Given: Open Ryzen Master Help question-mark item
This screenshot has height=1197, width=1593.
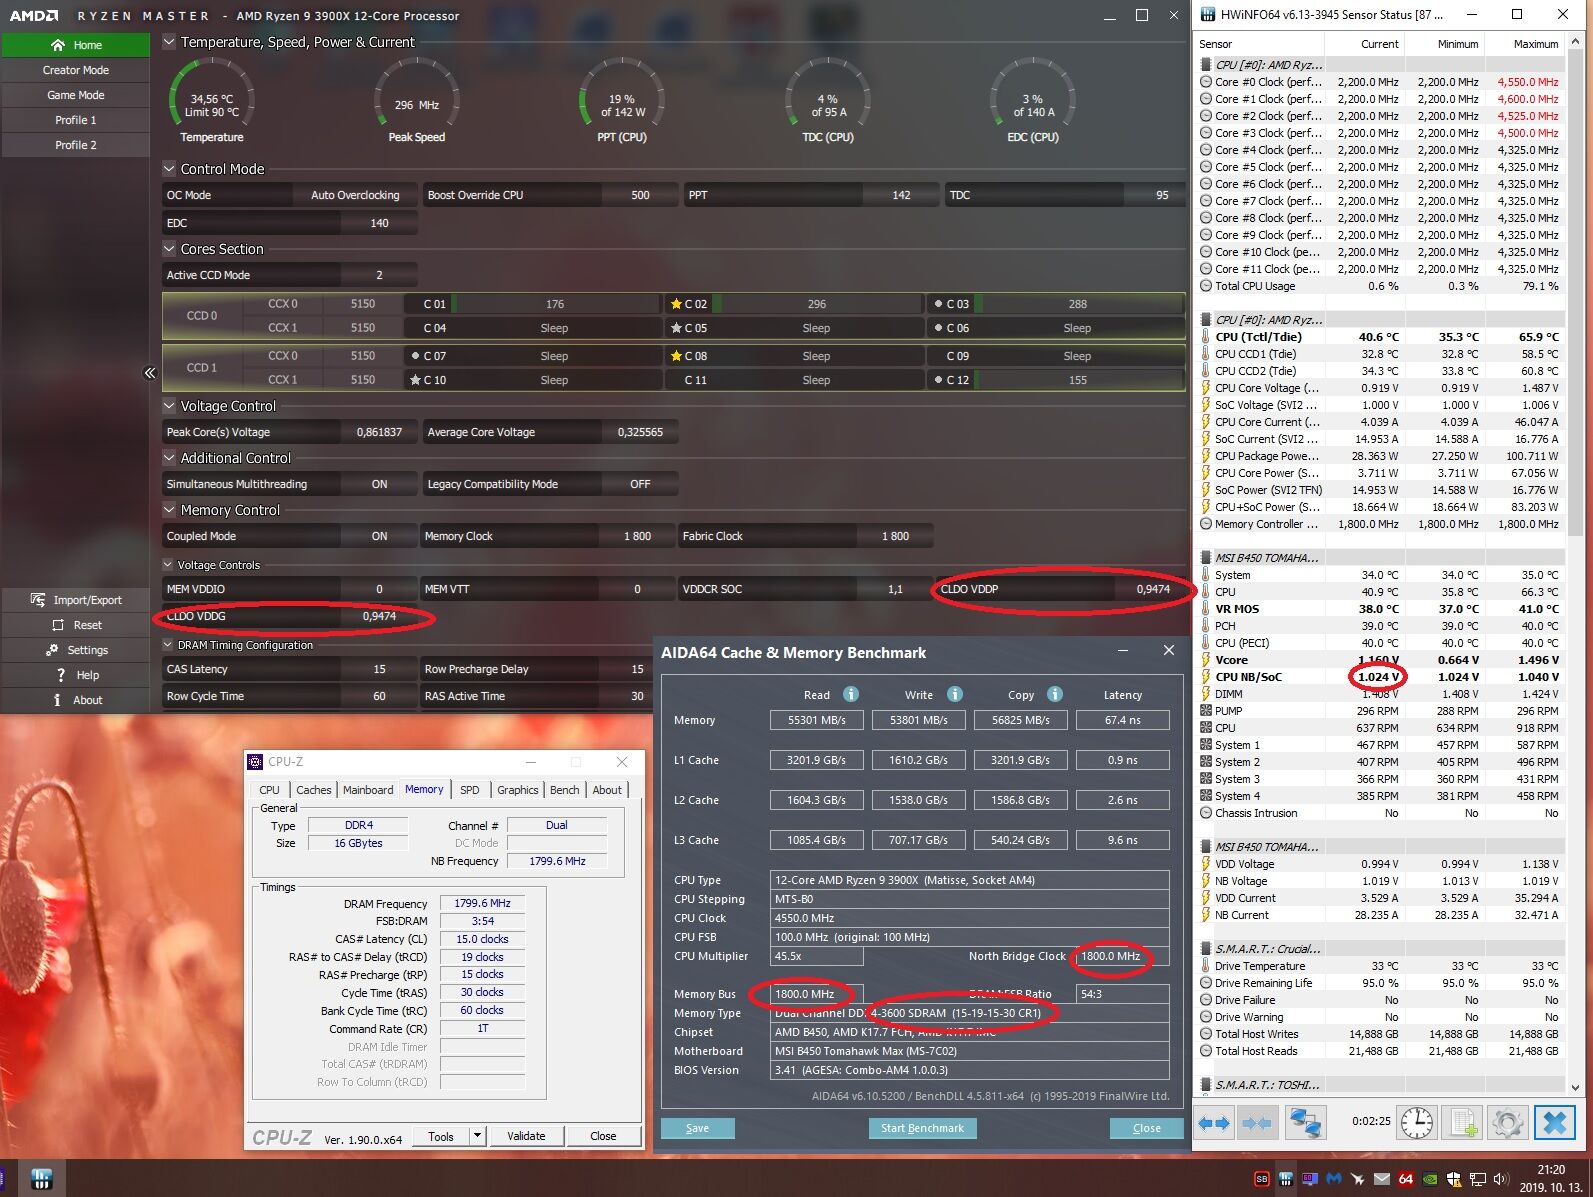Looking at the screenshot, I should pos(76,675).
